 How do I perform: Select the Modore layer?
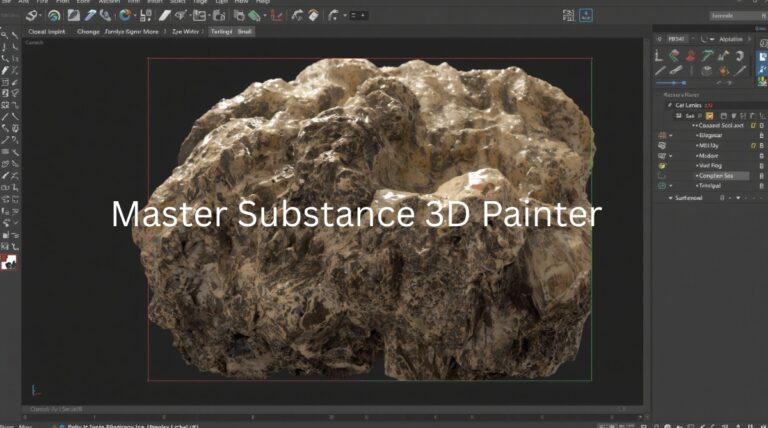click(707, 156)
